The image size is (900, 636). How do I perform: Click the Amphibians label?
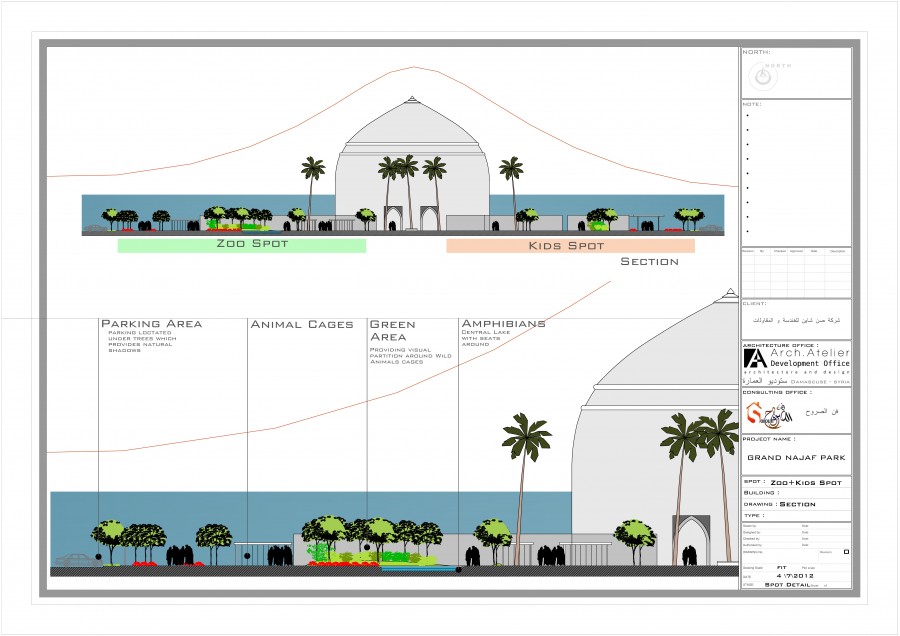click(x=503, y=324)
